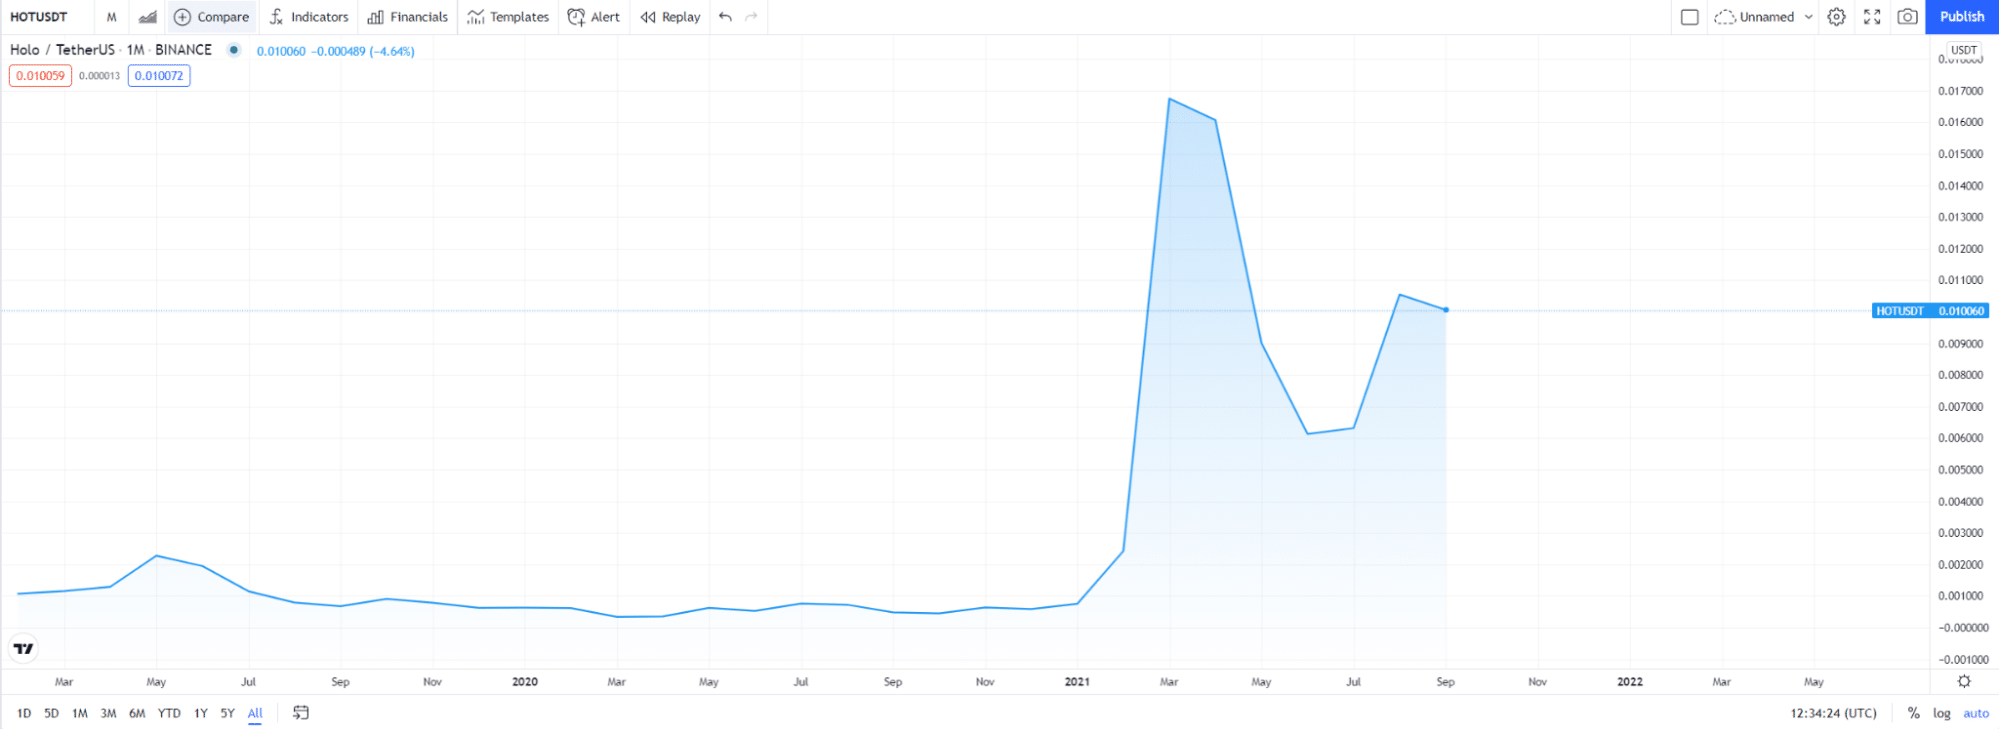
Task: Toggle auto scale
Action: click(1976, 713)
